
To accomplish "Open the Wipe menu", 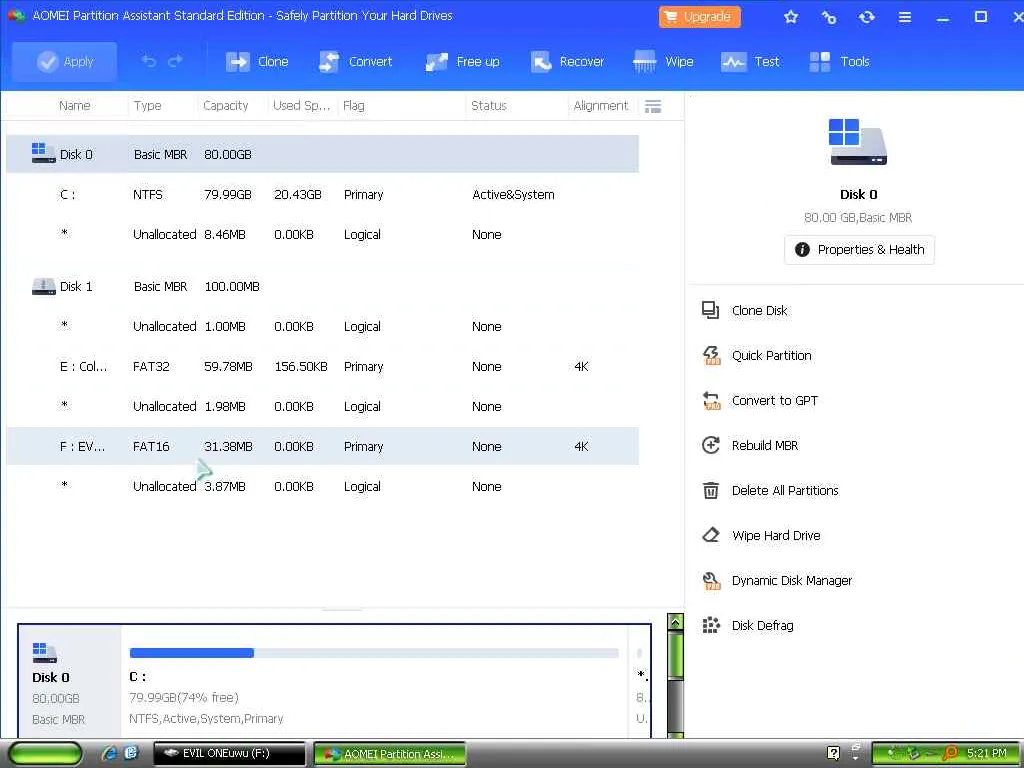I will [663, 62].
